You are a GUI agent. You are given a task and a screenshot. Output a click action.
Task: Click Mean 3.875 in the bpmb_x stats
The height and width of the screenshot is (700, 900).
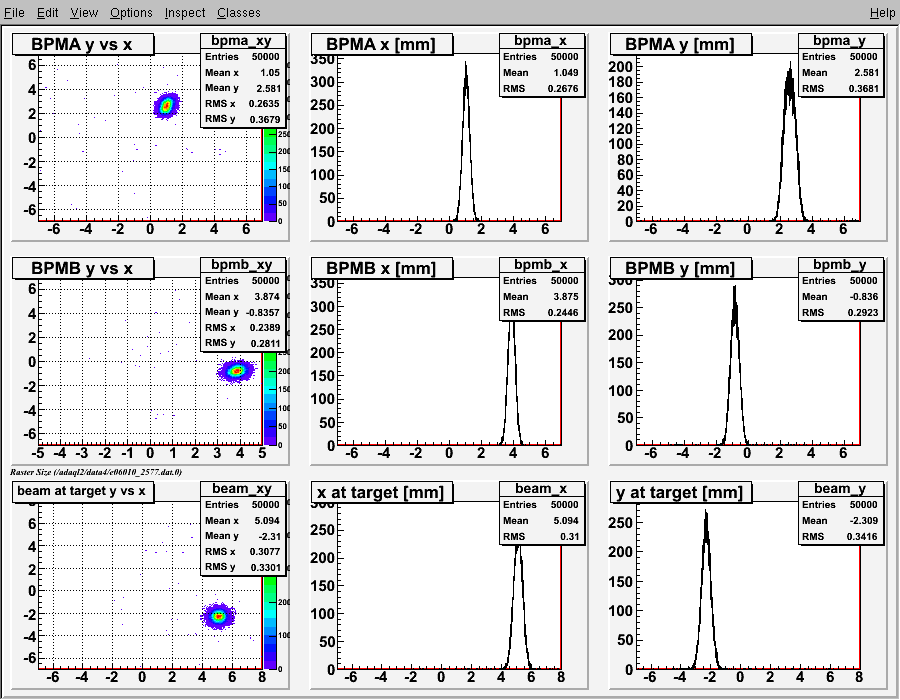coord(541,297)
